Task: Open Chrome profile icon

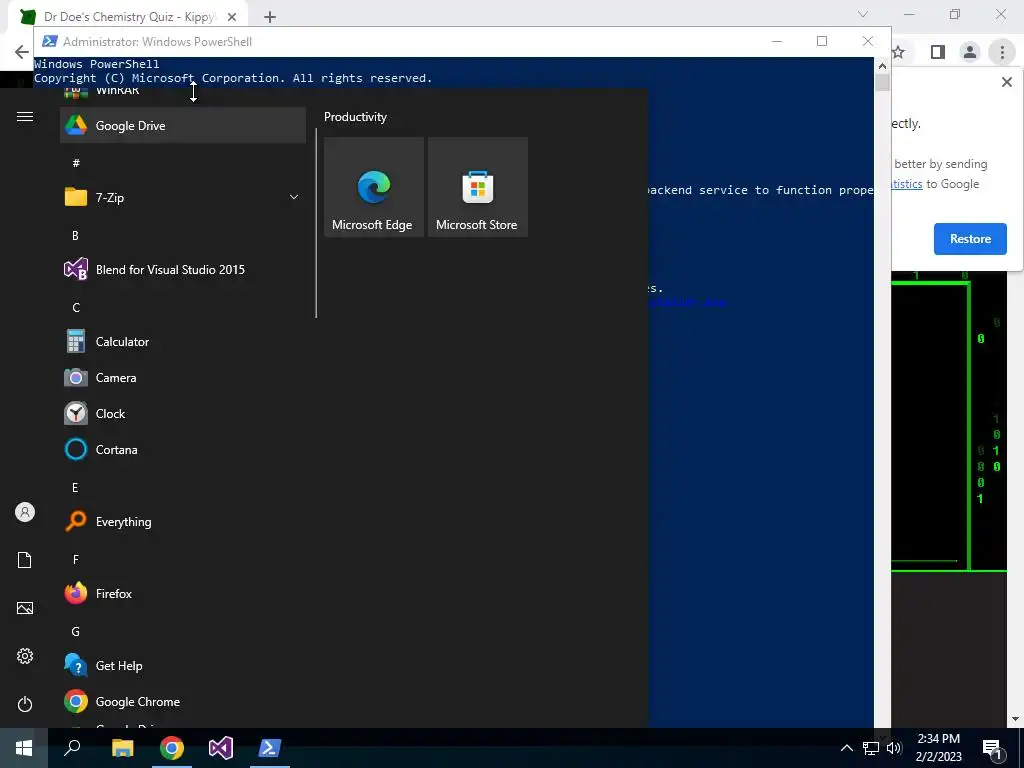Action: coord(970,52)
